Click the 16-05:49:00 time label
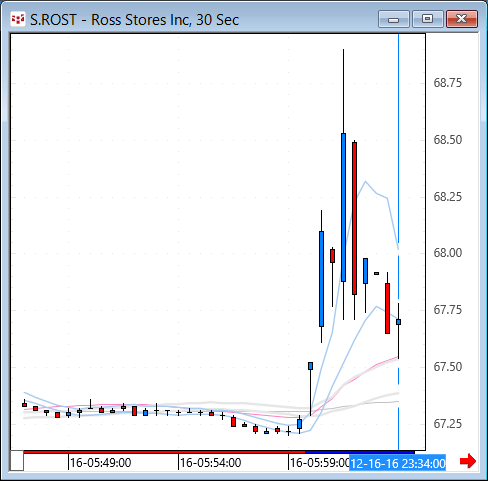 pos(100,463)
